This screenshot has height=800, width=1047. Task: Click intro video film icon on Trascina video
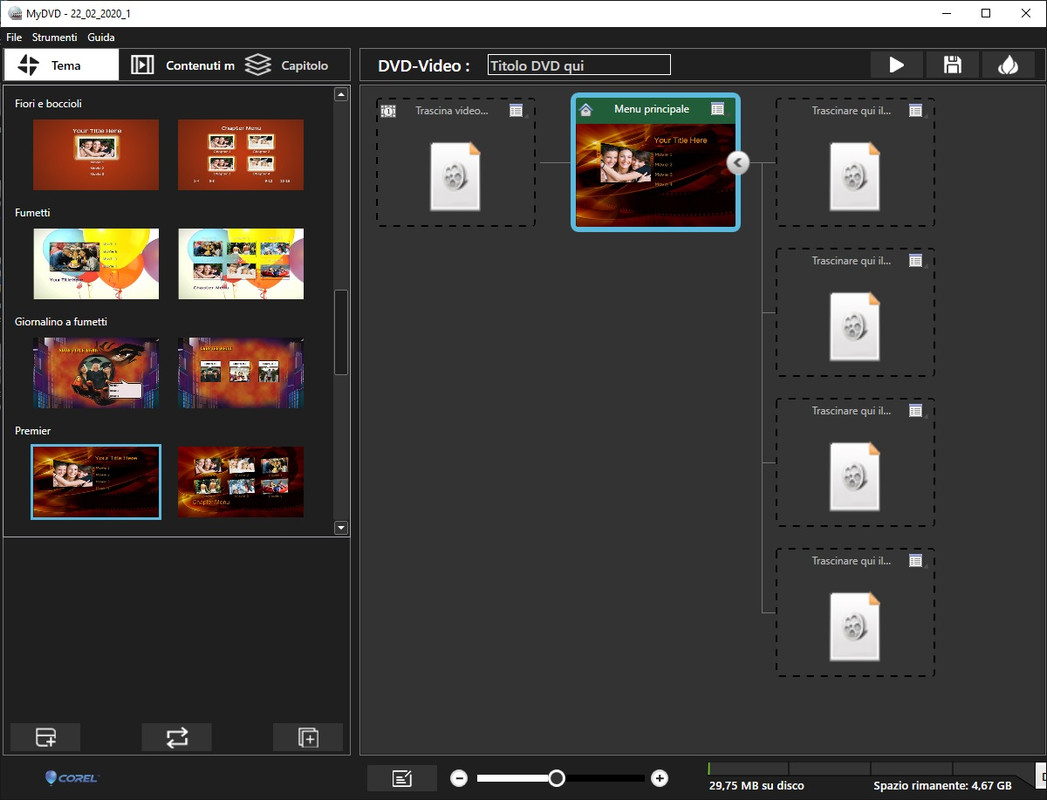click(388, 111)
